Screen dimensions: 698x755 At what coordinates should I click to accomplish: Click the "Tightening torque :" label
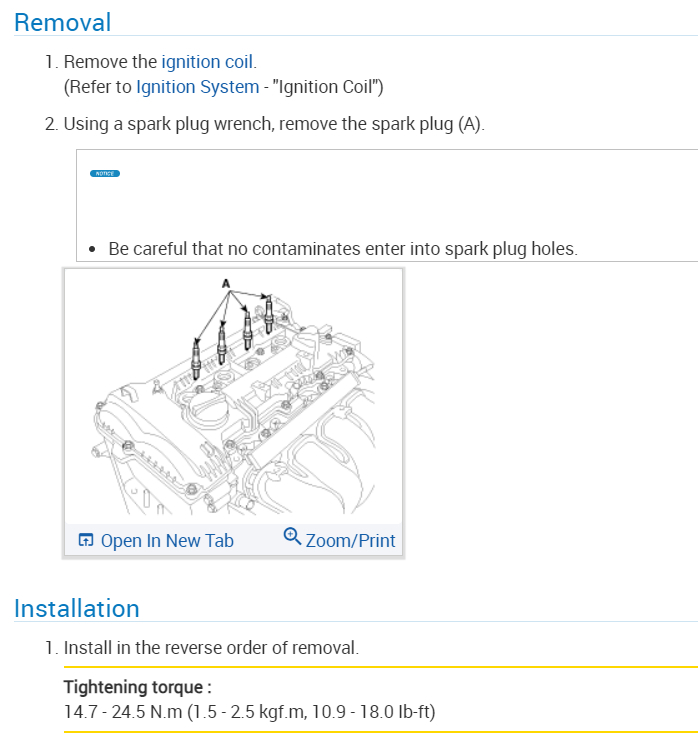137,687
